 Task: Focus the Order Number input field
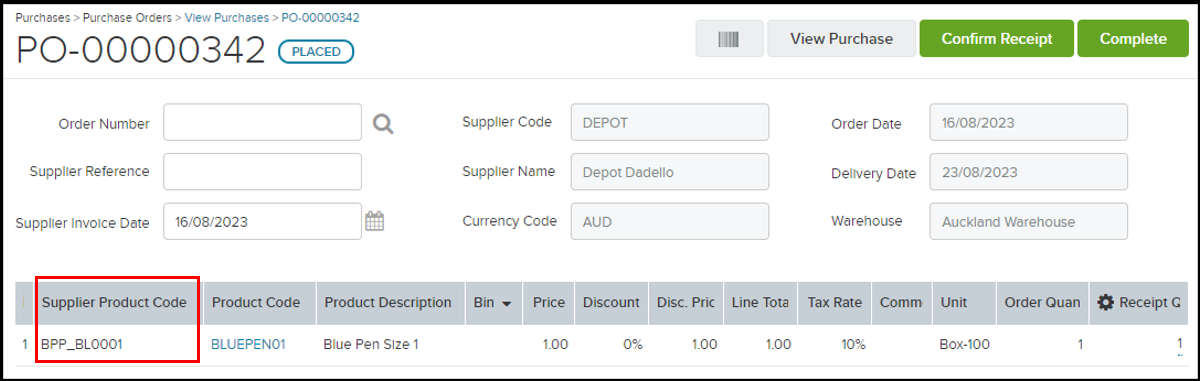(x=262, y=123)
